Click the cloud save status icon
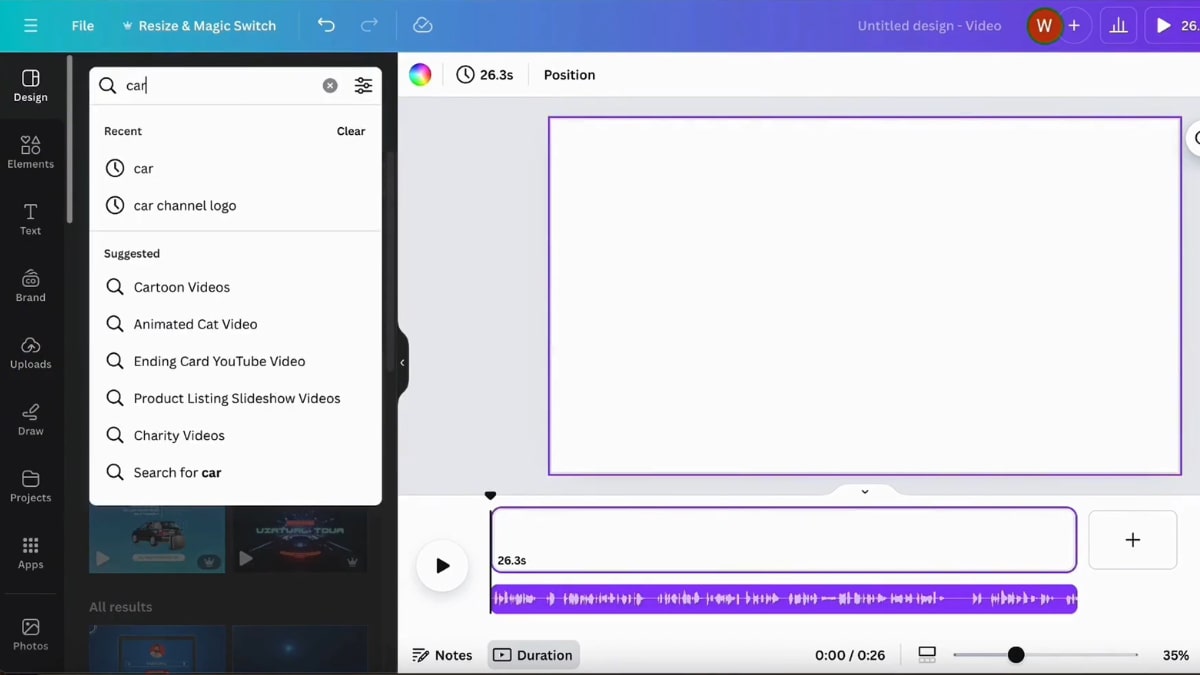The height and width of the screenshot is (675, 1200). tap(422, 25)
